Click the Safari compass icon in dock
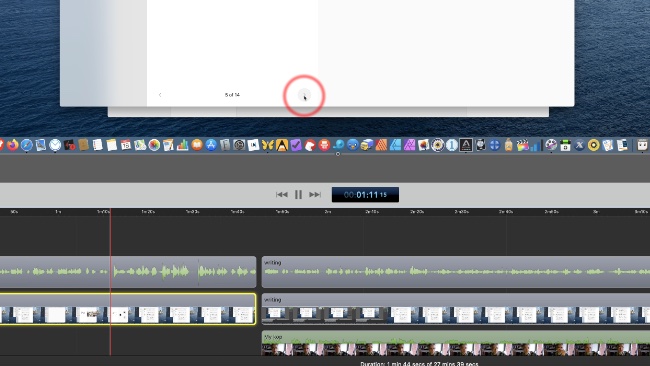This screenshot has width=650, height=366. (x=27, y=145)
